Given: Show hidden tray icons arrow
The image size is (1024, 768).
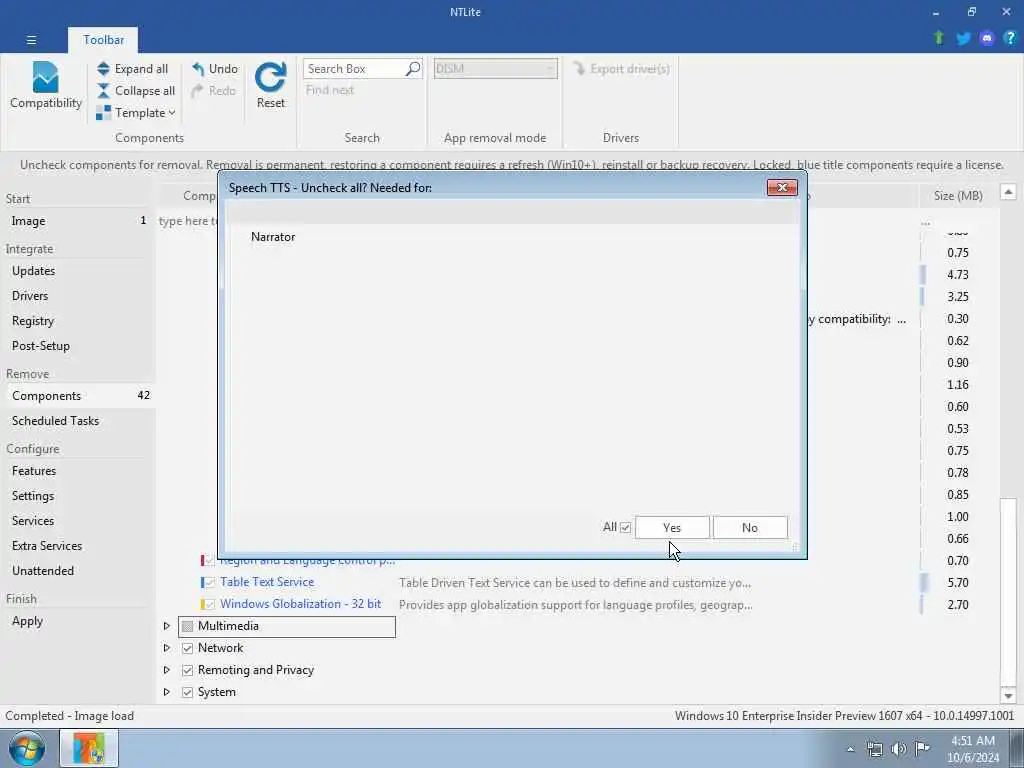Looking at the screenshot, I should point(850,749).
